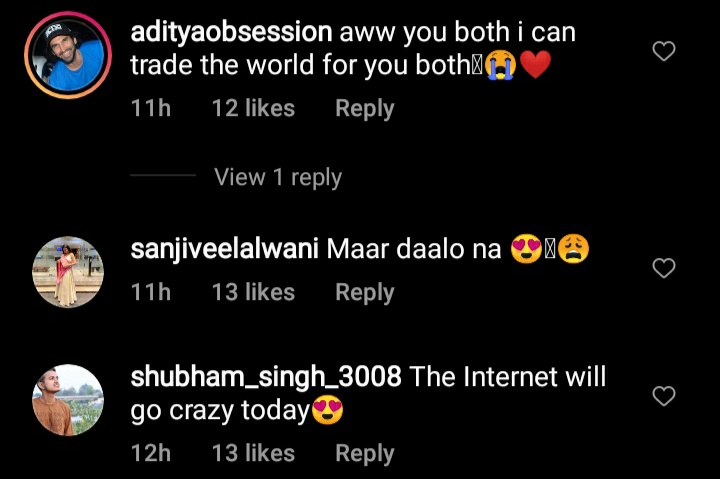Select the "Maar daalo na" comment text
Image resolution: width=720 pixels, height=479 pixels.
coord(414,249)
